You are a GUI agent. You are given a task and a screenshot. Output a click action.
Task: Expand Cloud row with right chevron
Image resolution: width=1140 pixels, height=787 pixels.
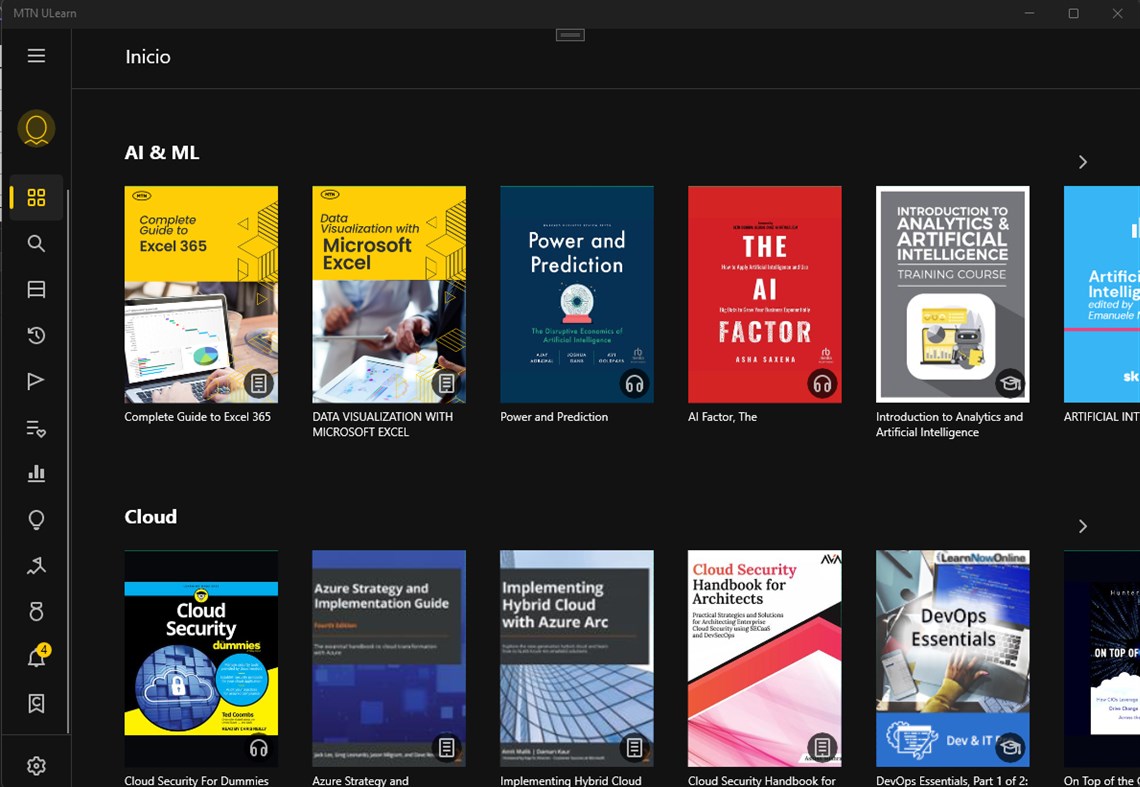tap(1083, 526)
